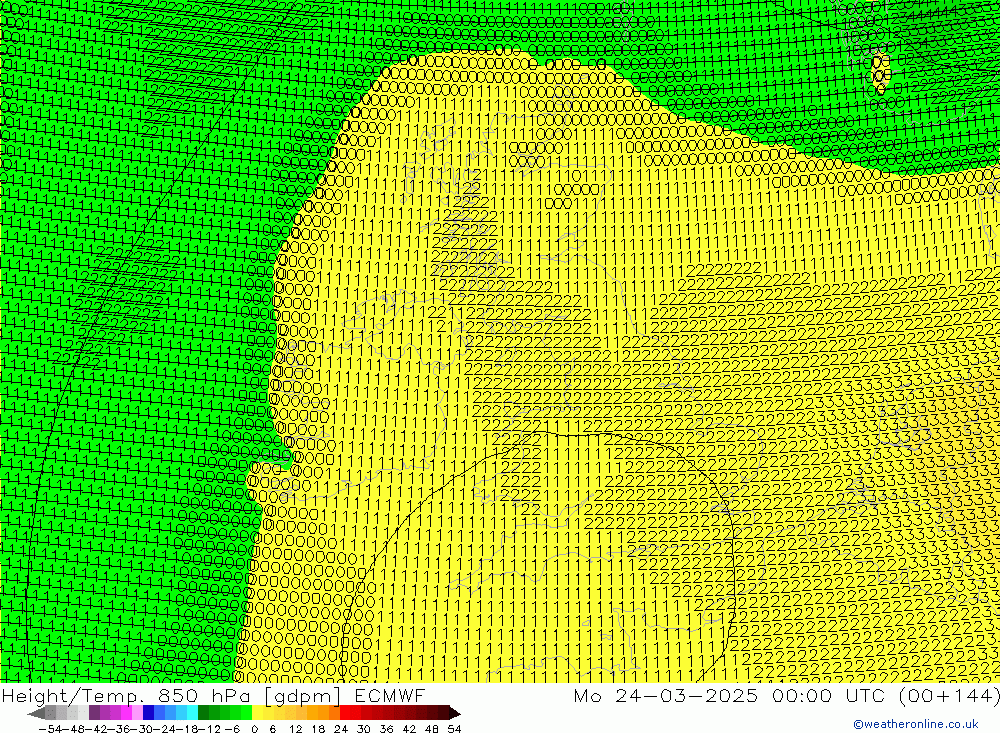Select the bright red swatch above 24 label
1000x733 pixels.
pyautogui.click(x=345, y=713)
